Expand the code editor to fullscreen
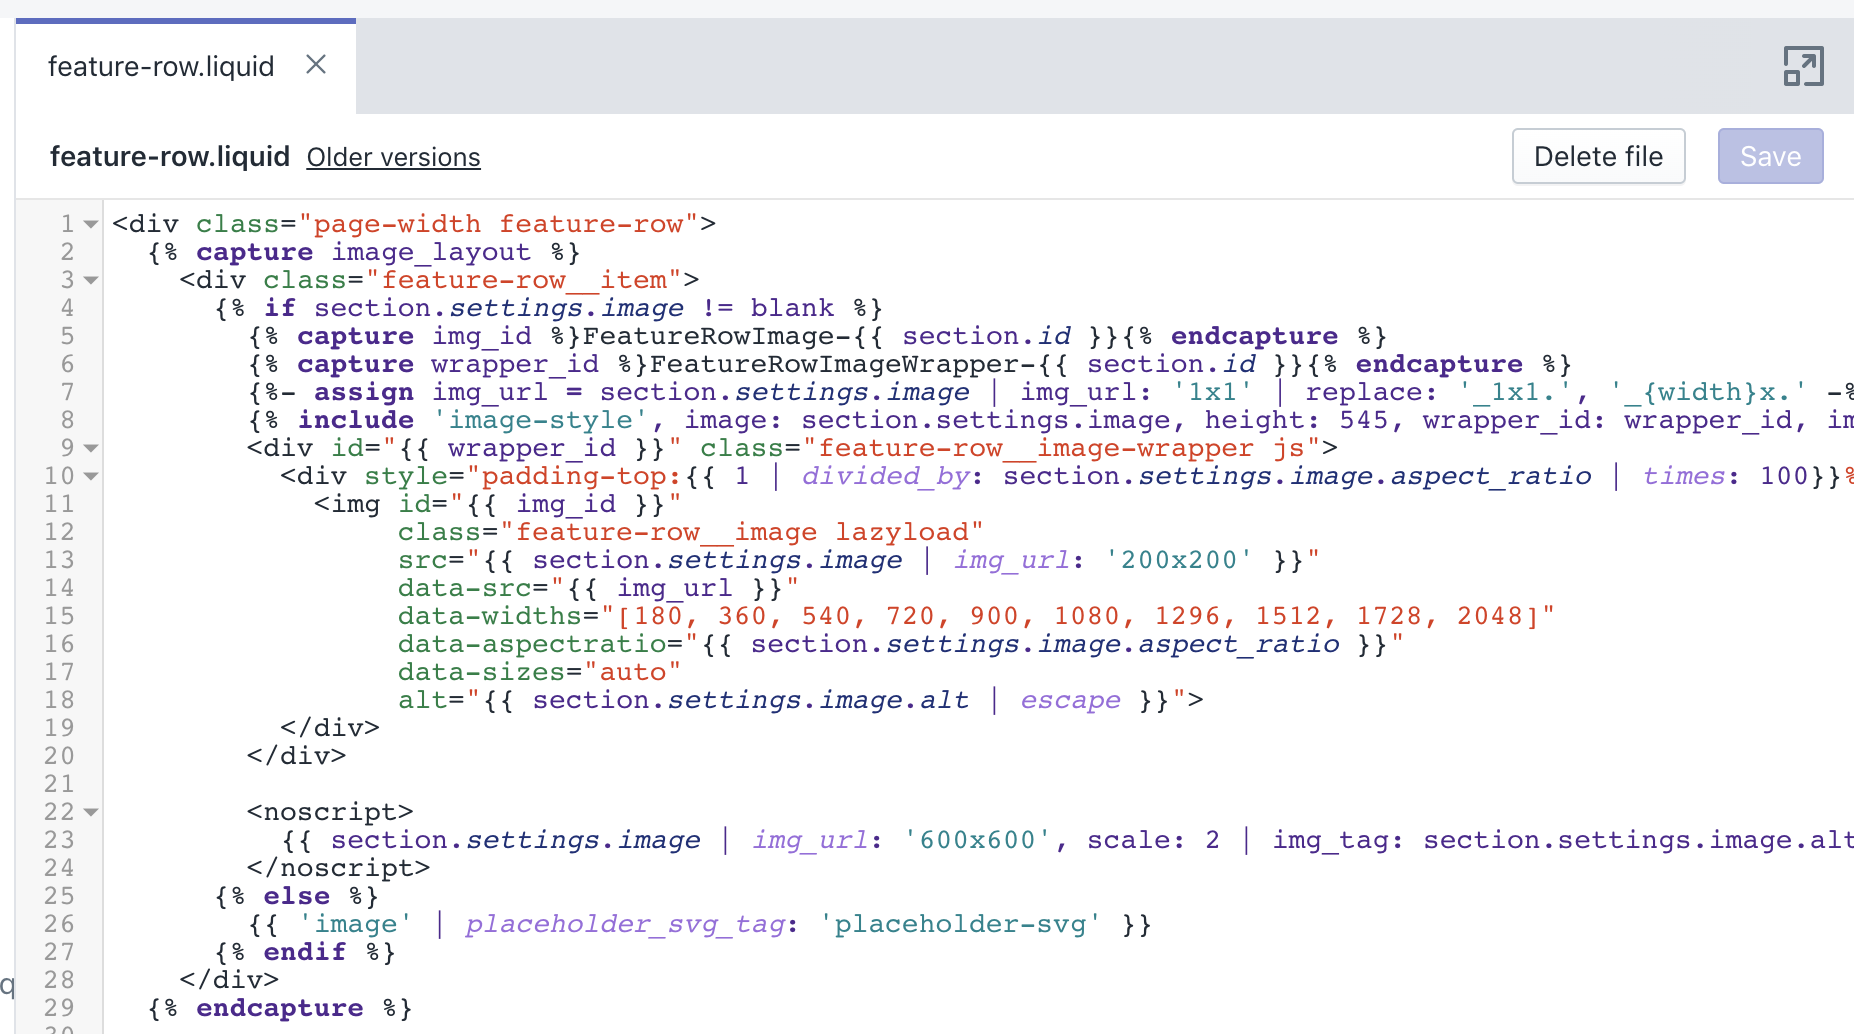The height and width of the screenshot is (1034, 1854). coord(1803,65)
